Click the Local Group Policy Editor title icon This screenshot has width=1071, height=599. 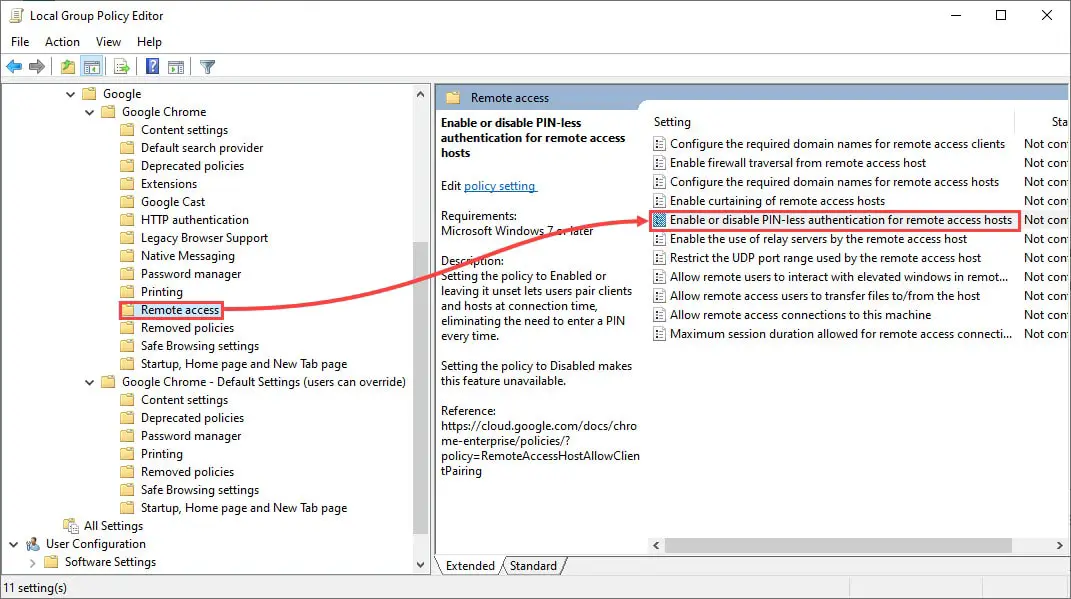16,15
